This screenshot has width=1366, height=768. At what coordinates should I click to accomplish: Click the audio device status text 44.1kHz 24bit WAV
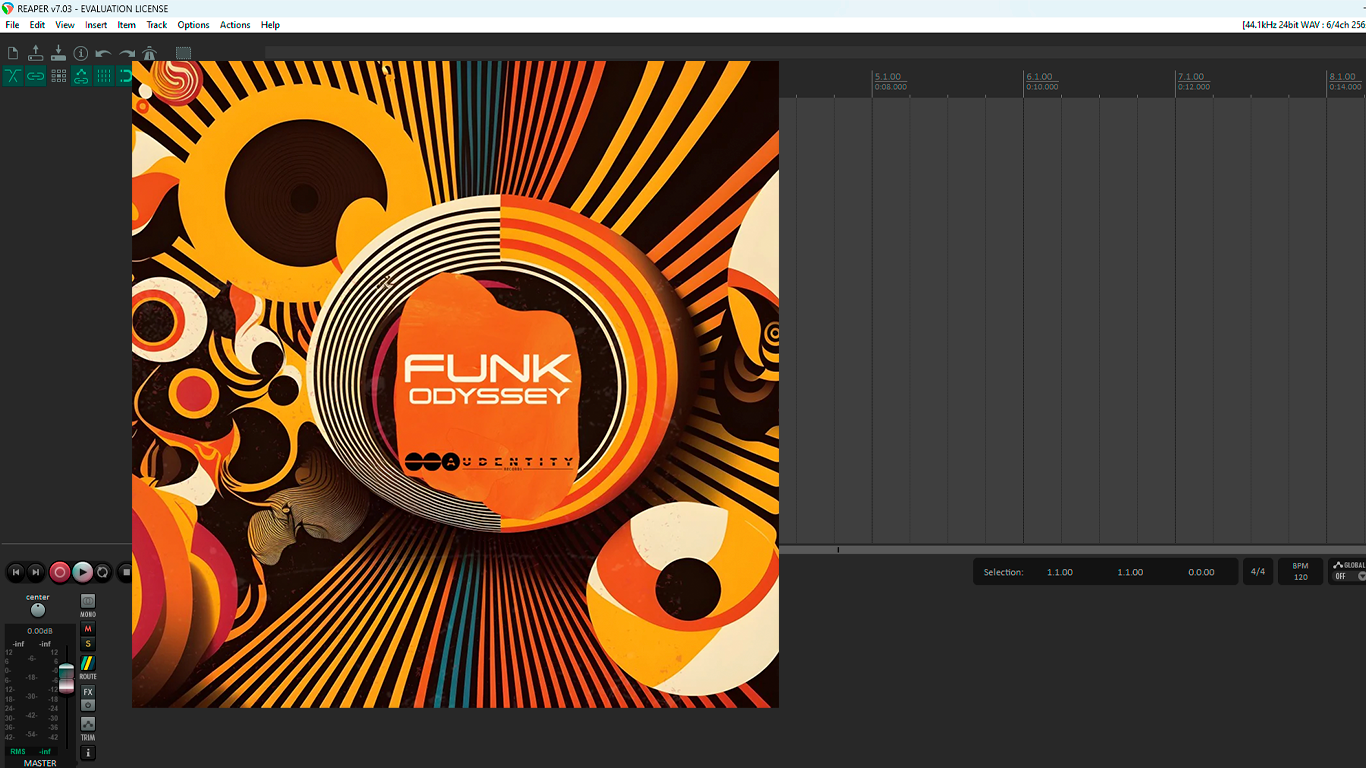(x=1304, y=25)
